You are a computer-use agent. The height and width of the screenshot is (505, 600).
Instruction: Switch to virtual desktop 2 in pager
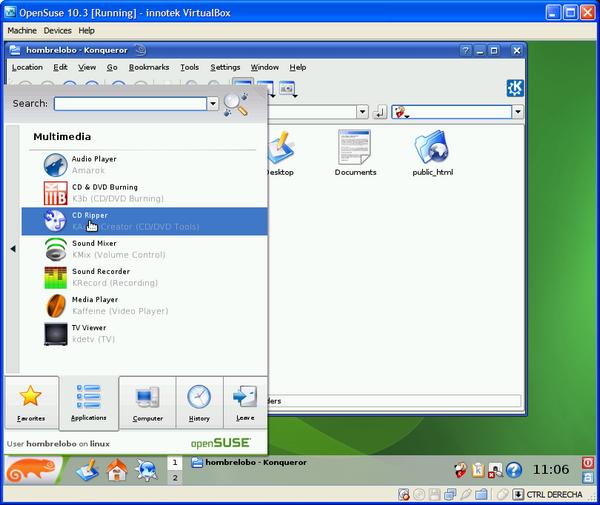(175, 478)
